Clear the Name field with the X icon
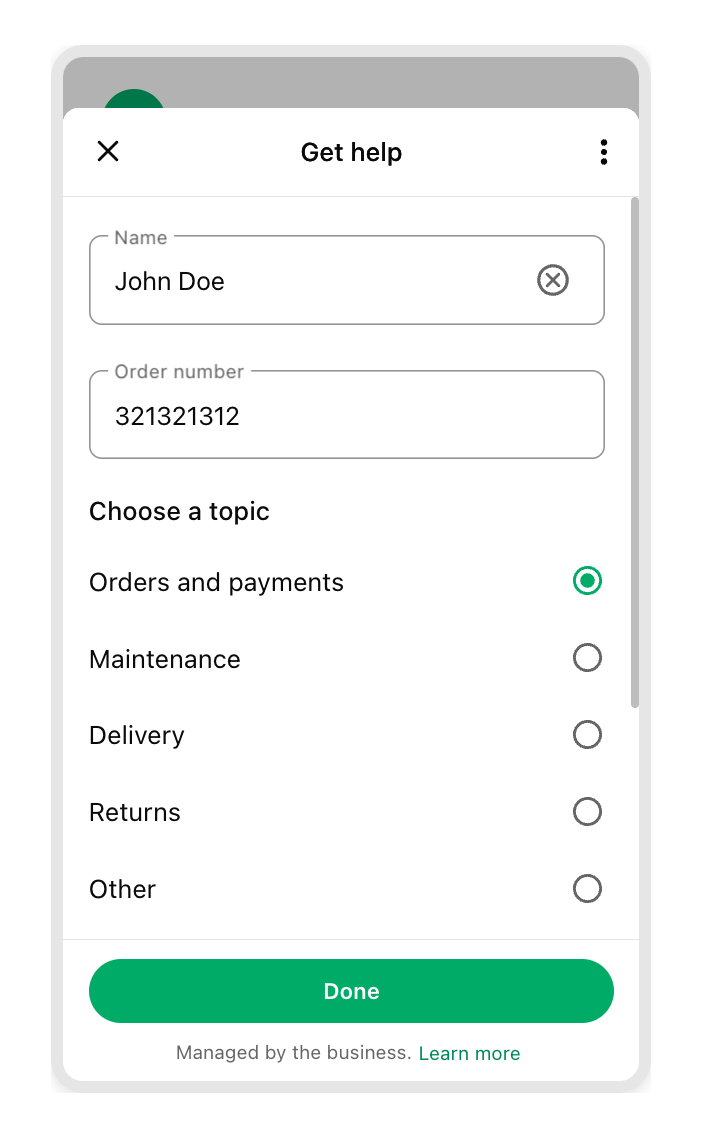The width and height of the screenshot is (702, 1144). click(552, 281)
